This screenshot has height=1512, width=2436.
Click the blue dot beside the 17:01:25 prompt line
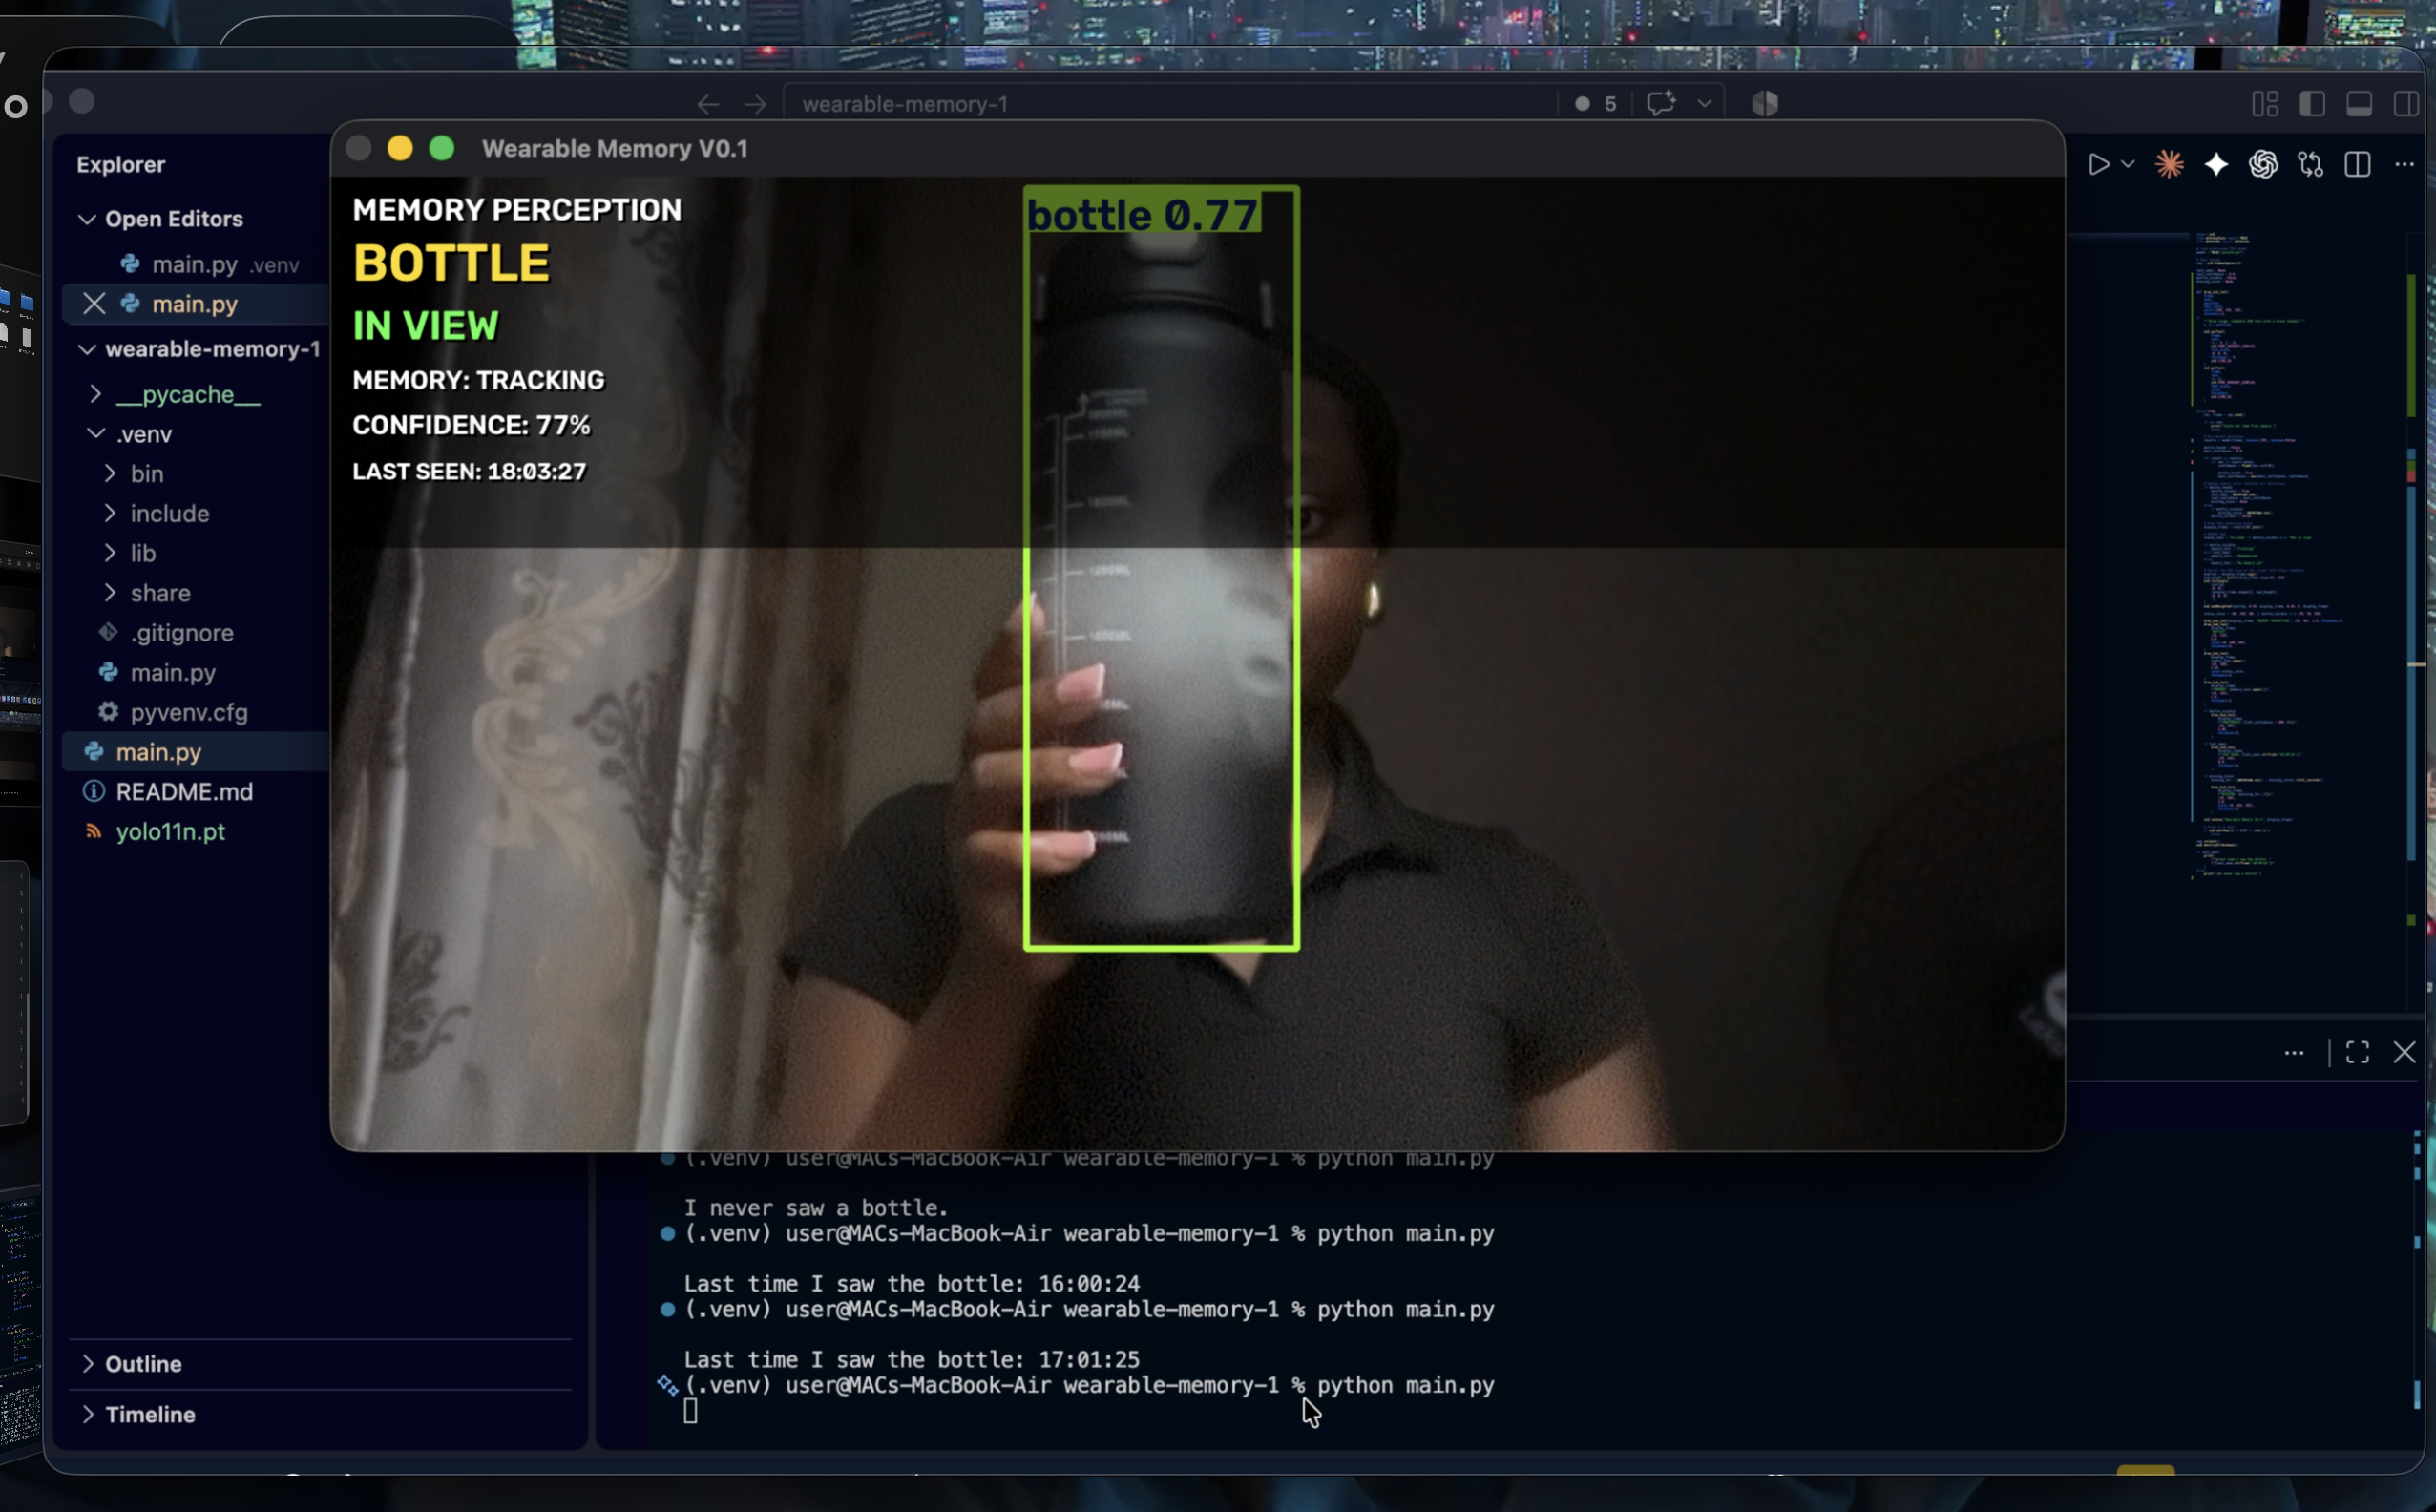668,1310
